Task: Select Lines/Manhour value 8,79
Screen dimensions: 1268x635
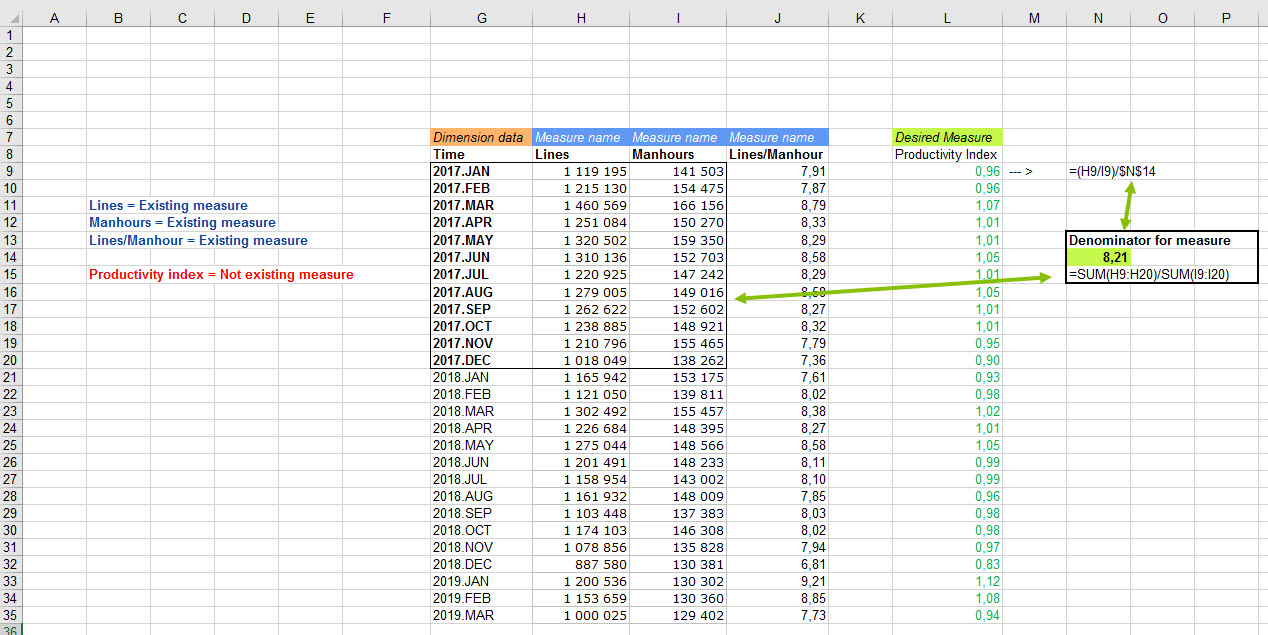Action: 777,205
